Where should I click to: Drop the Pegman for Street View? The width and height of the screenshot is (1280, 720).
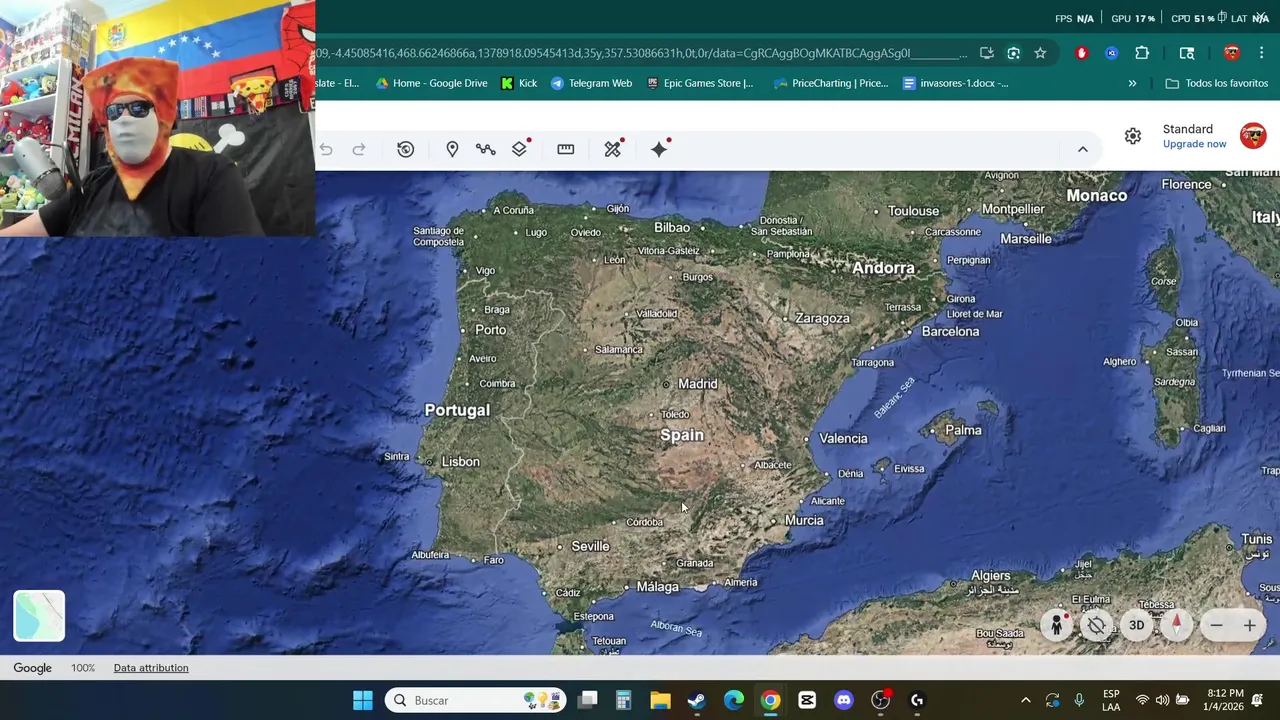click(1056, 625)
